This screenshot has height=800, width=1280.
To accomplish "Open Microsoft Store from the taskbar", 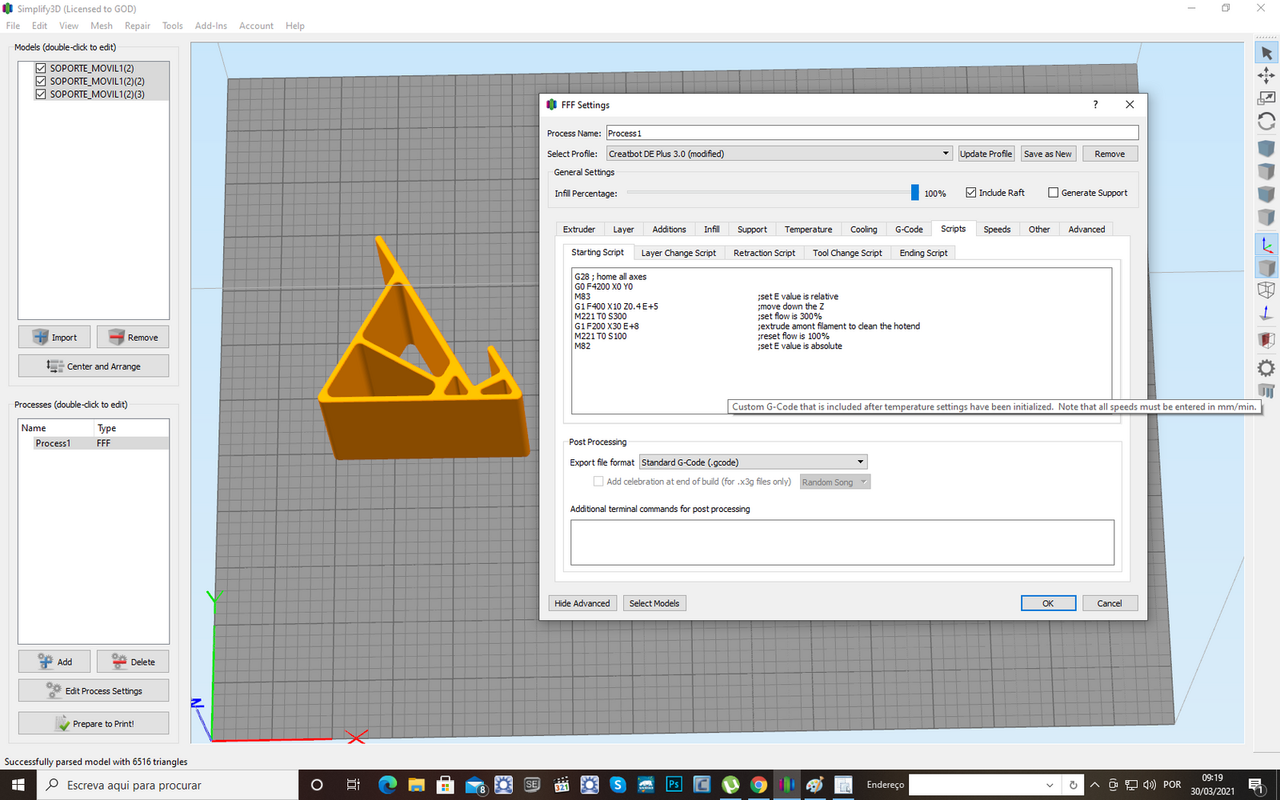I will pyautogui.click(x=446, y=785).
